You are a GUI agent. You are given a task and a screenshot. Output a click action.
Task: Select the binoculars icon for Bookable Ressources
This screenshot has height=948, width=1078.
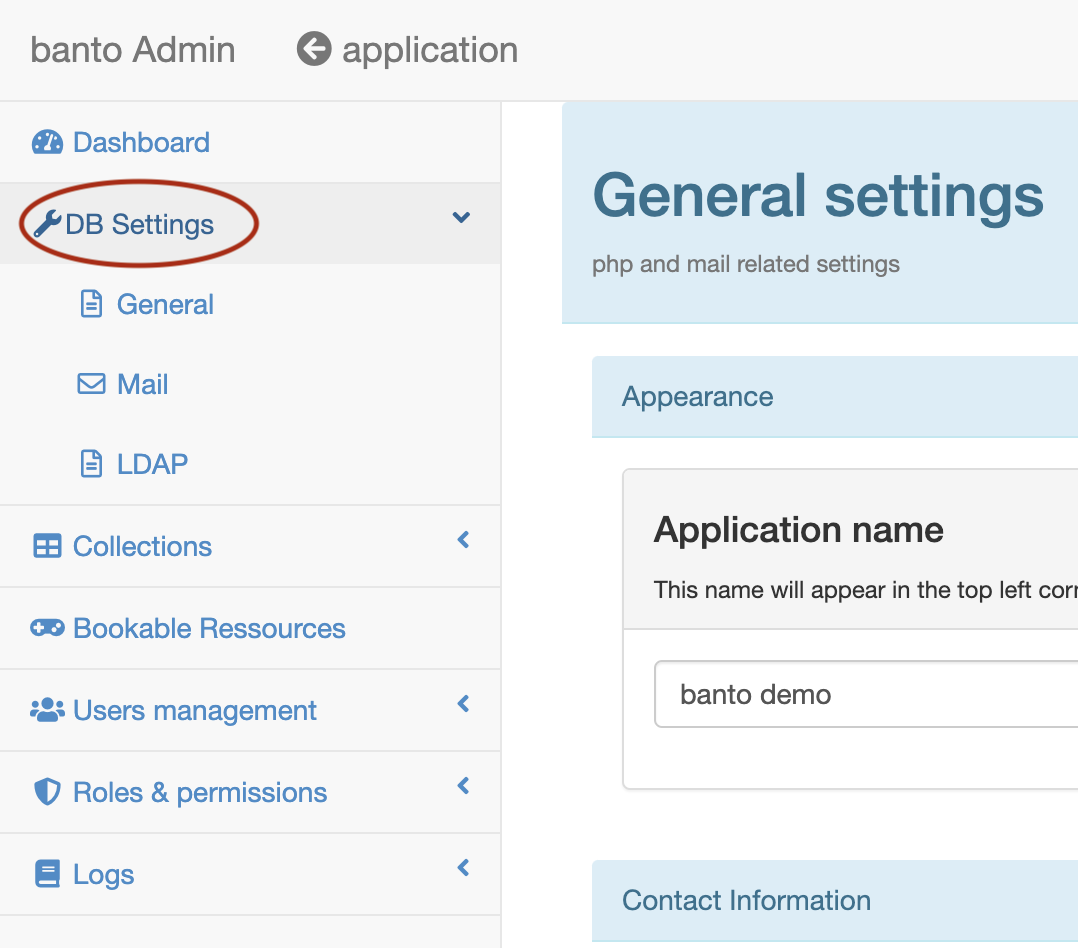click(x=49, y=628)
